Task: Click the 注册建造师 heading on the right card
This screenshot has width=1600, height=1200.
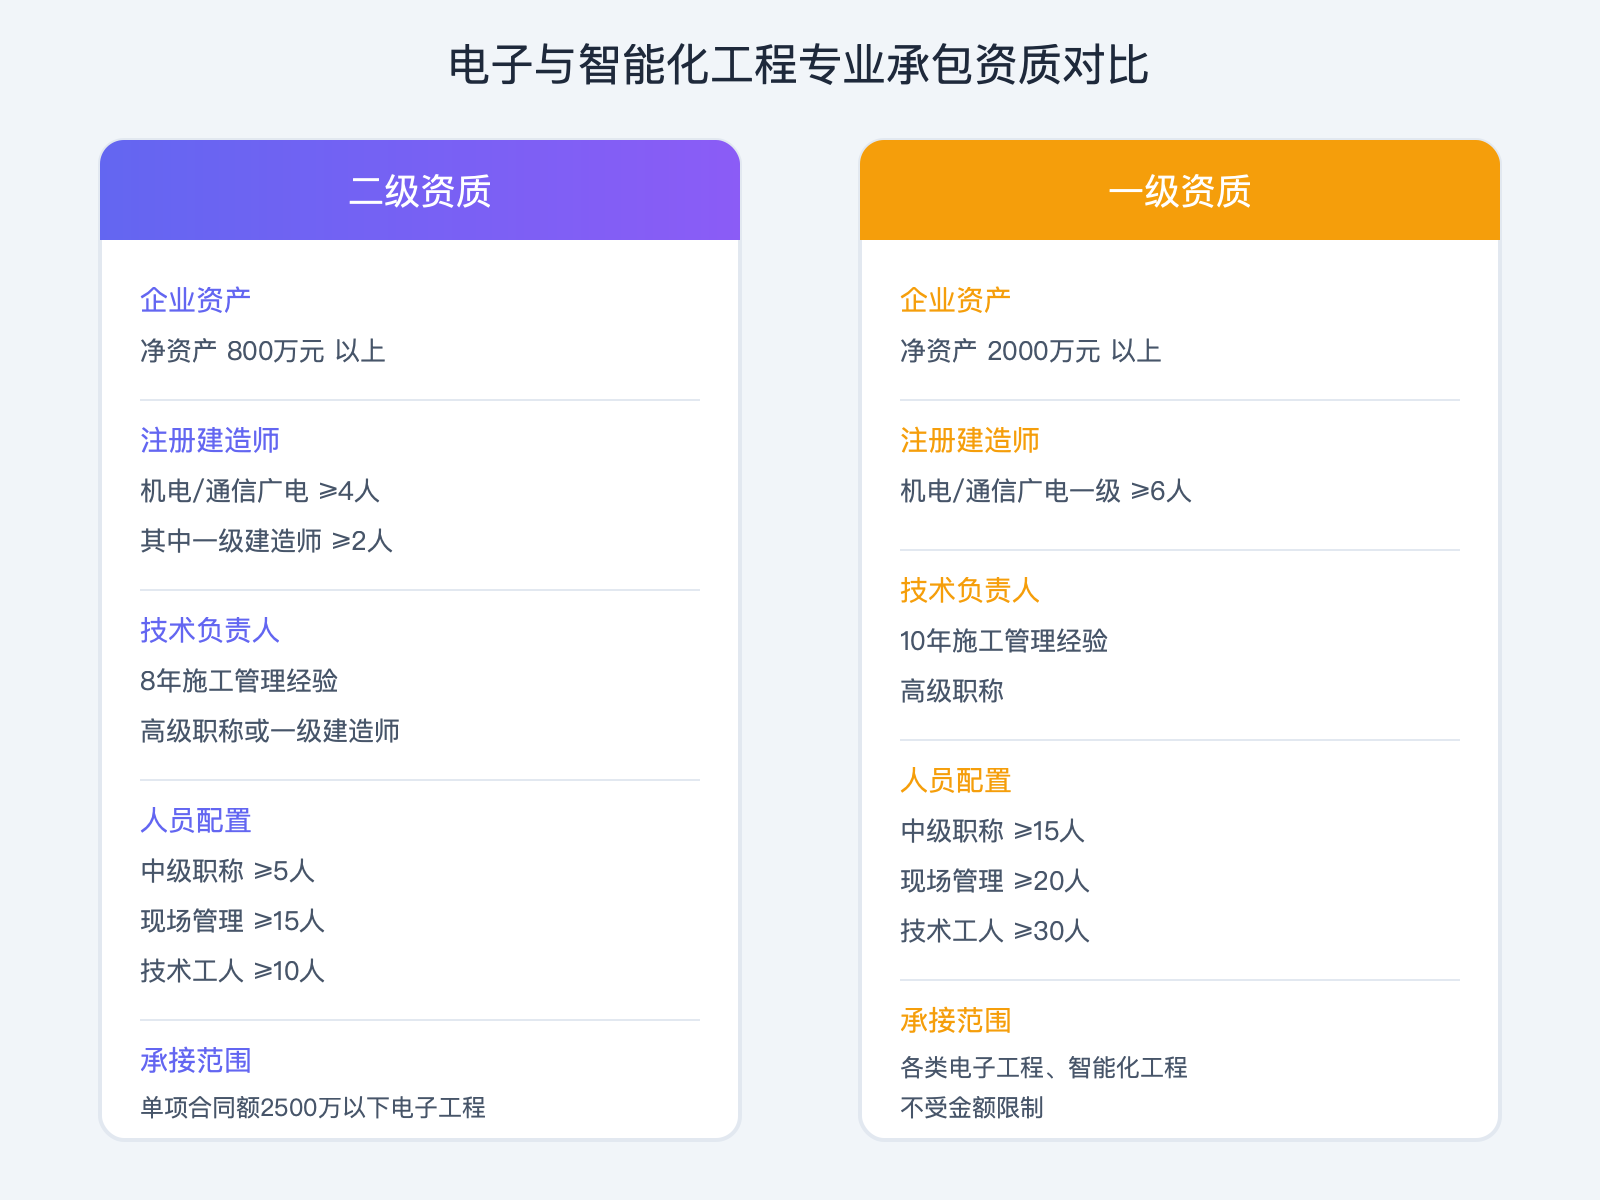Action: point(970,439)
